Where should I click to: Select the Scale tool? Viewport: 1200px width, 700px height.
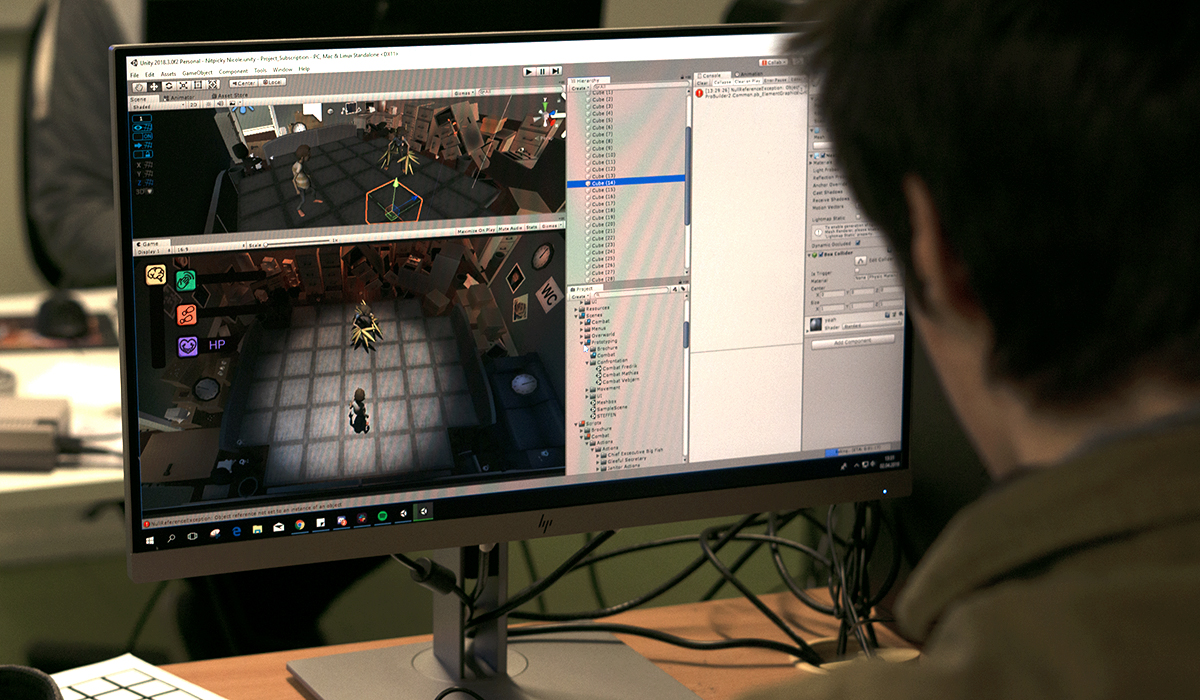coord(183,85)
